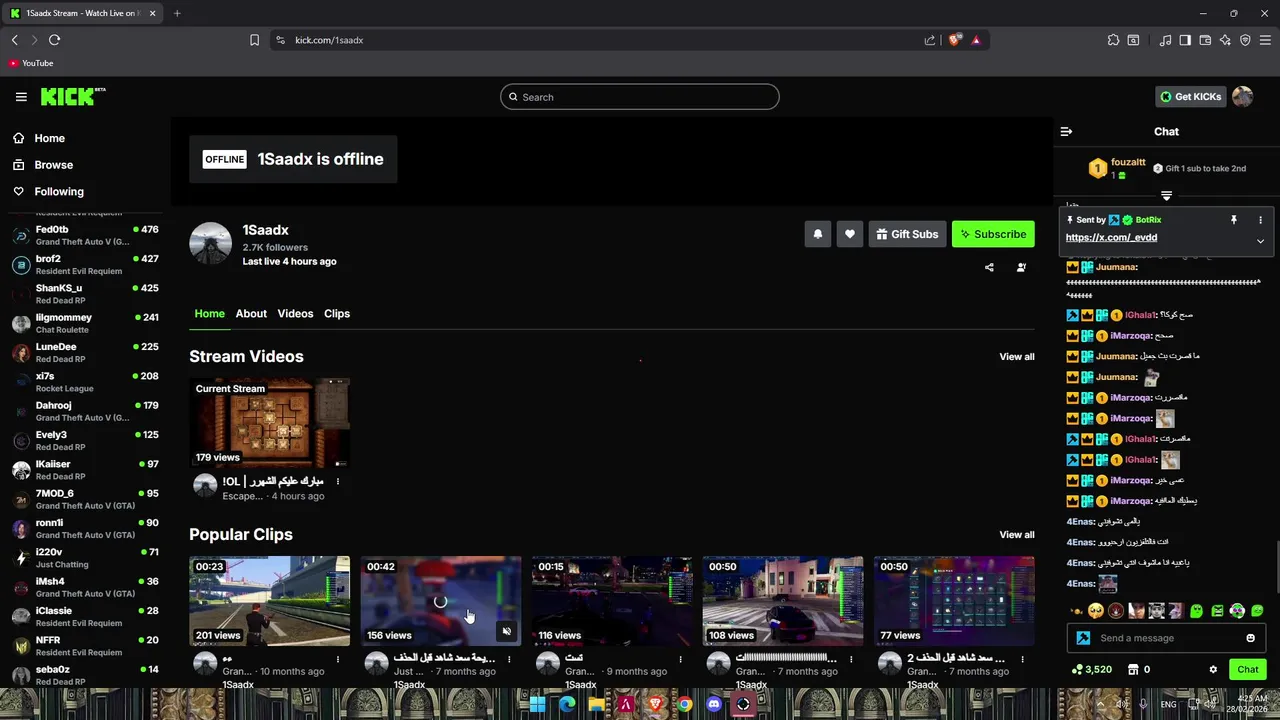Open the 00:15 clip with 116 views
The height and width of the screenshot is (720, 1280).
612,601
